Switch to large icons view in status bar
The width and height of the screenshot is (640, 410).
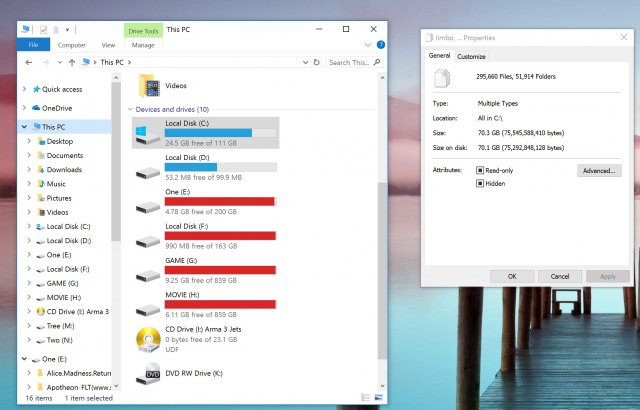pyautogui.click(x=379, y=397)
